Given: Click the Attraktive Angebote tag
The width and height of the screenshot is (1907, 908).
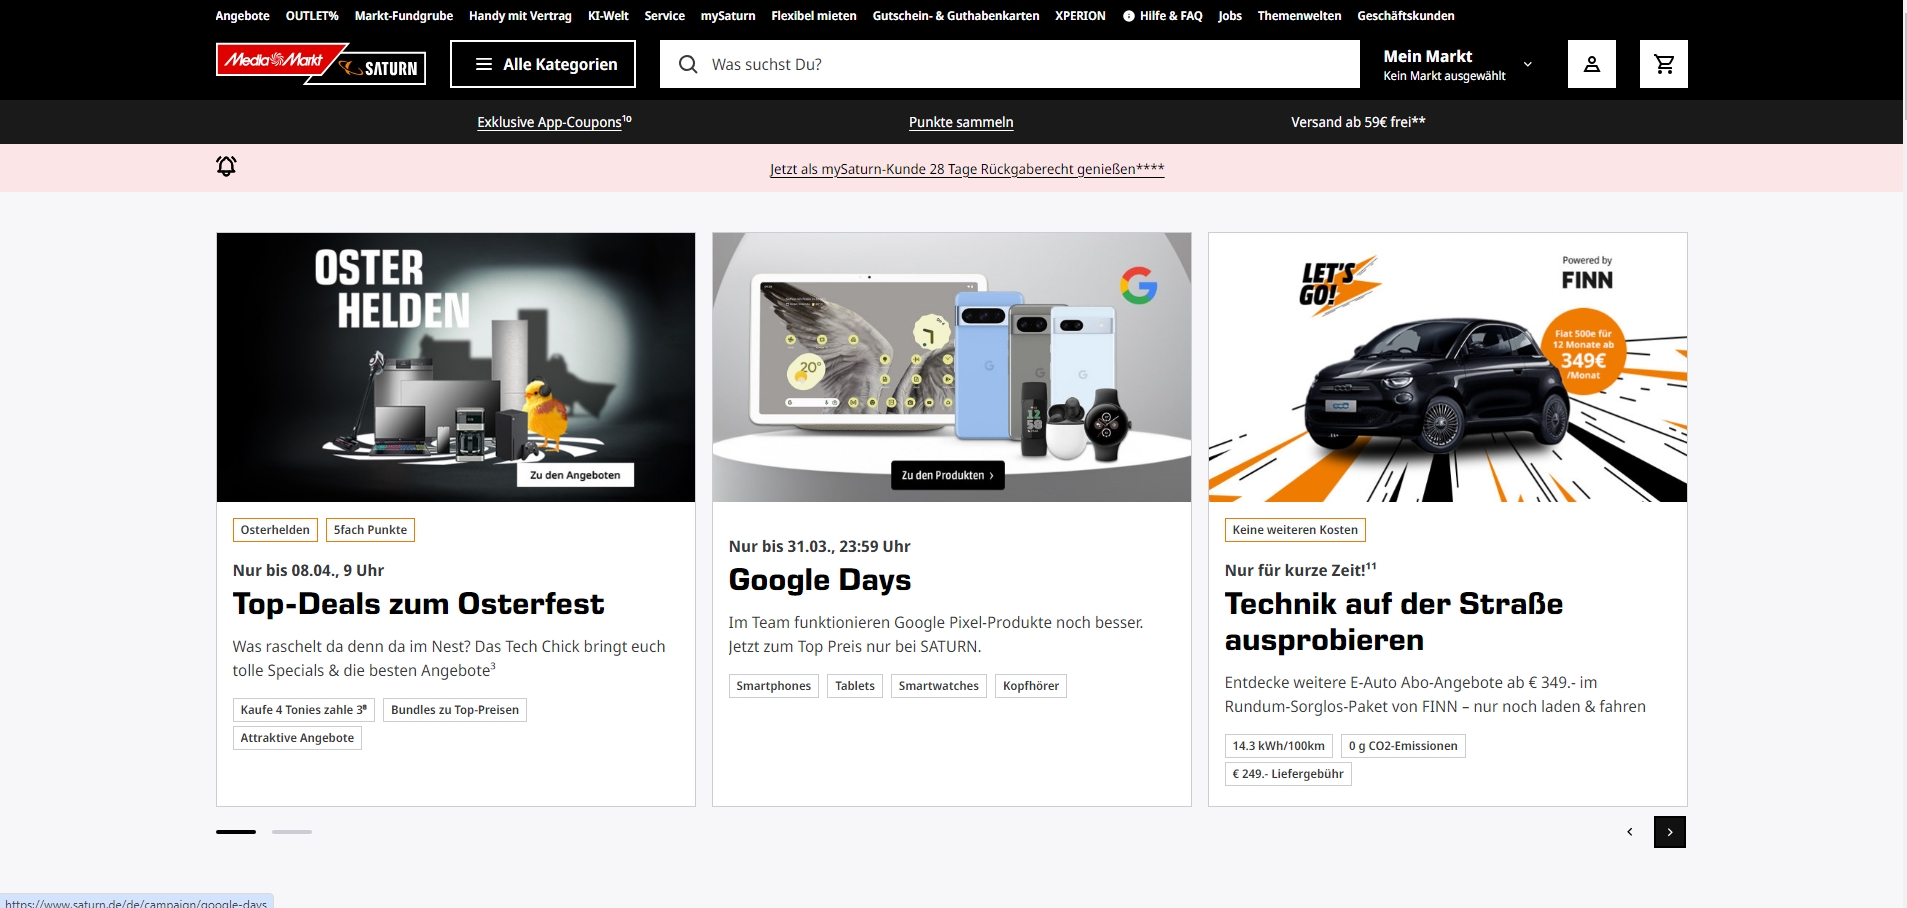Looking at the screenshot, I should pos(297,738).
